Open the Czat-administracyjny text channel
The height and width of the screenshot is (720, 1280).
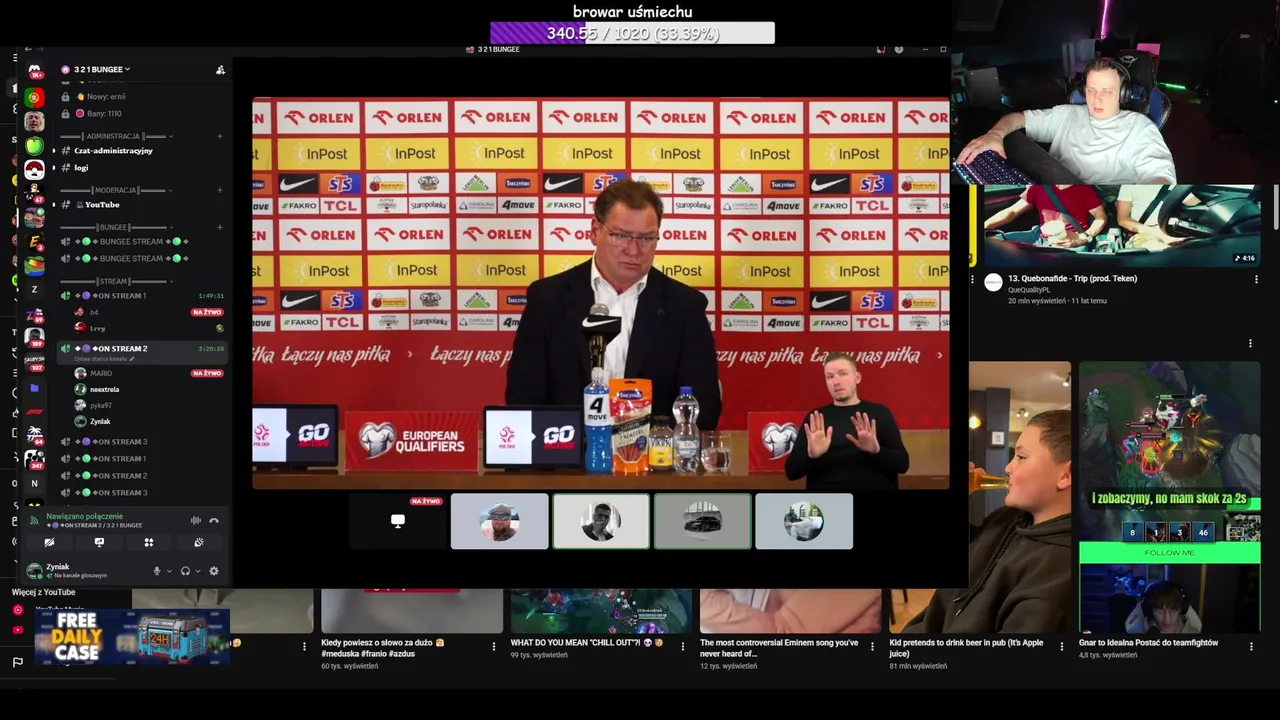pyautogui.click(x=113, y=151)
